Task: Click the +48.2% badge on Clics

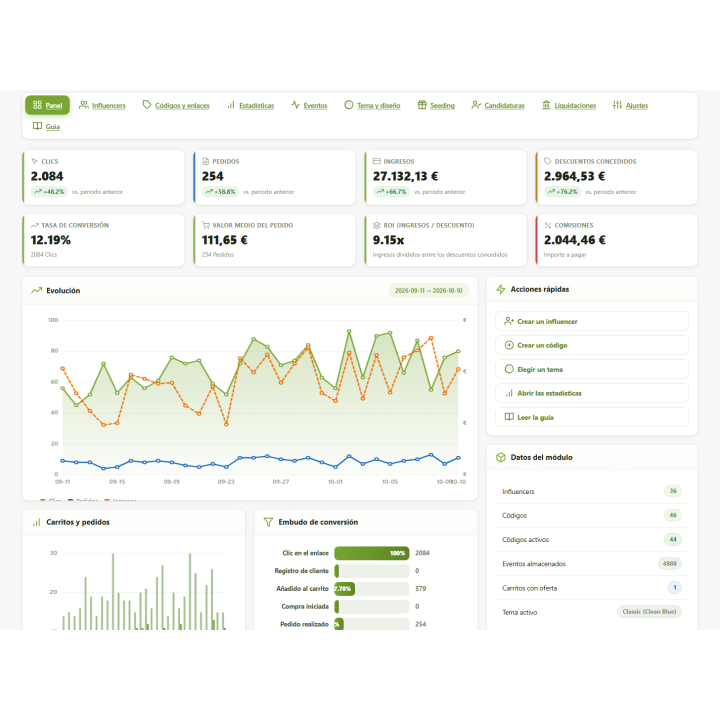Action: tap(49, 191)
